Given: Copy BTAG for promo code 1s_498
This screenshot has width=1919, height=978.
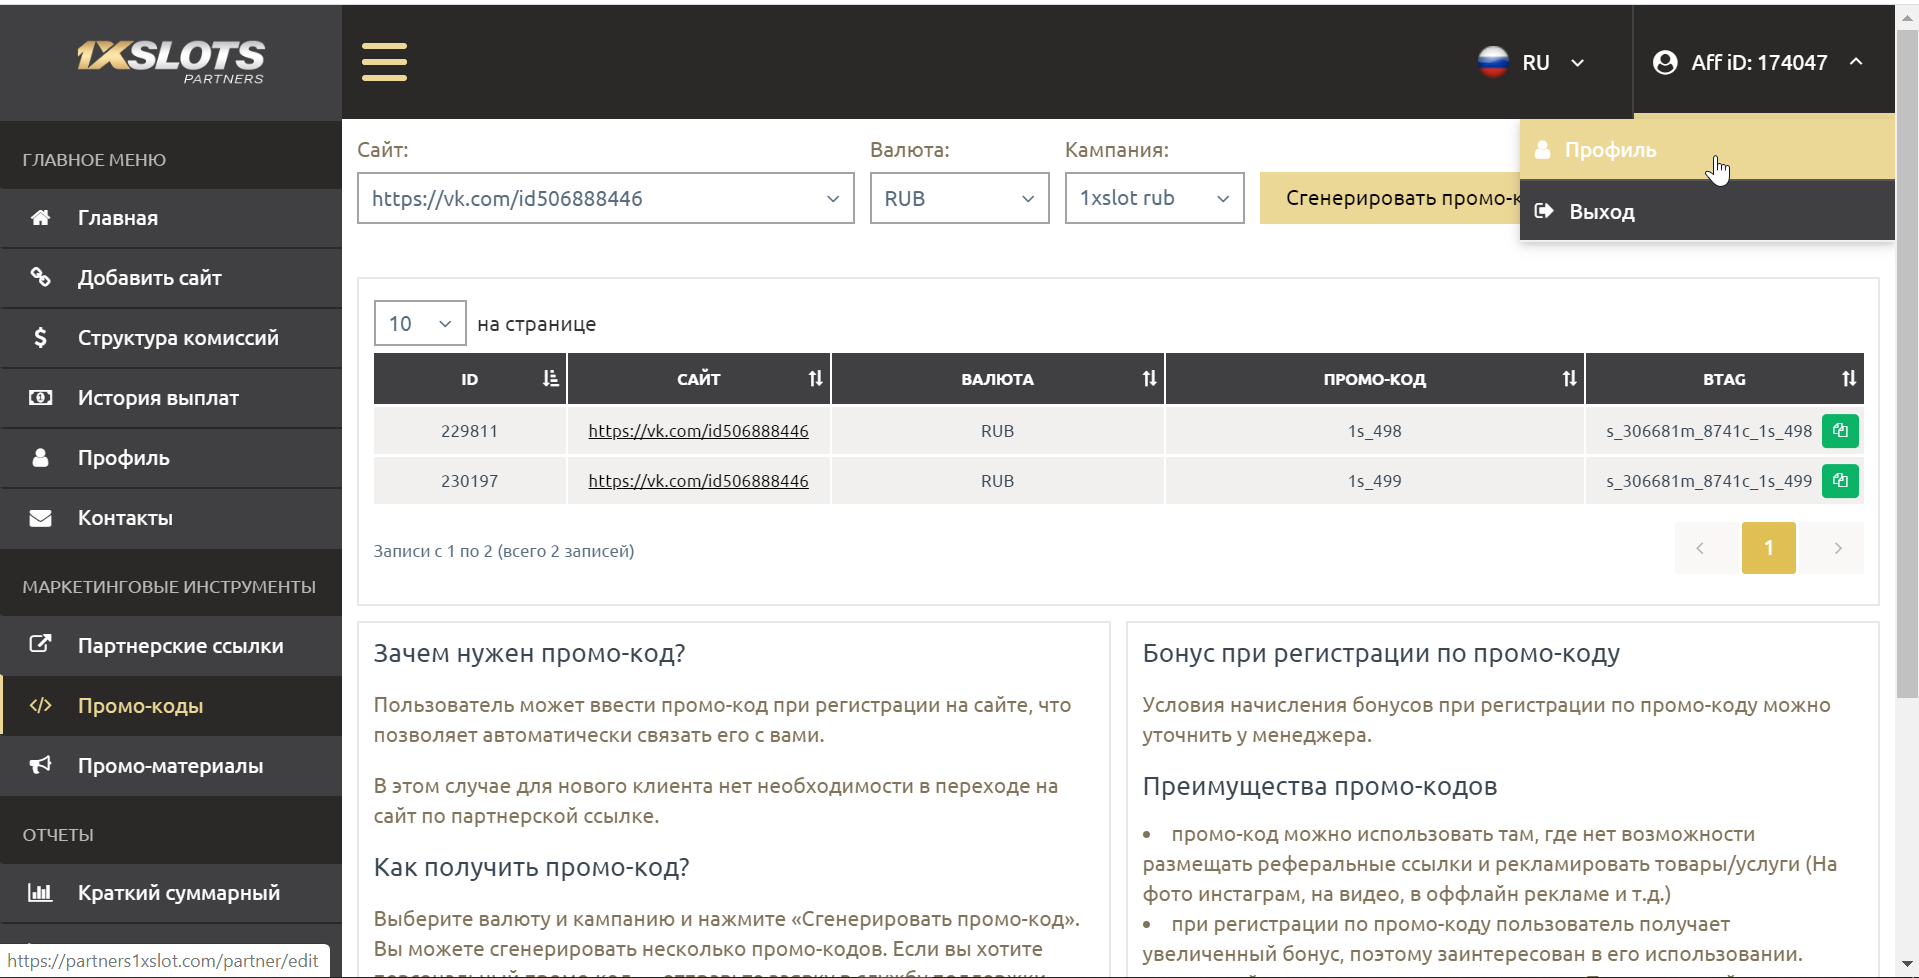Looking at the screenshot, I should [x=1841, y=430].
